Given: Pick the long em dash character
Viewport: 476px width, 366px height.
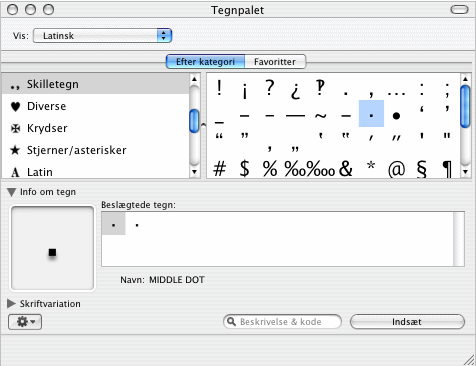Looking at the screenshot, I should pyautogui.click(x=295, y=116).
